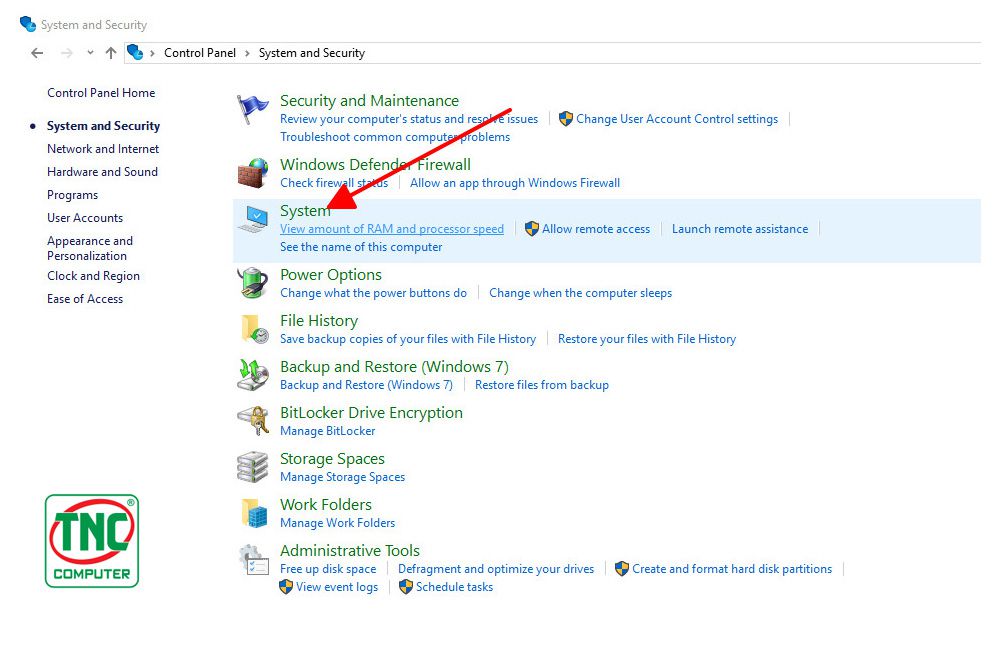
Task: Click the Security and Maintenance flag icon
Action: coord(253,109)
